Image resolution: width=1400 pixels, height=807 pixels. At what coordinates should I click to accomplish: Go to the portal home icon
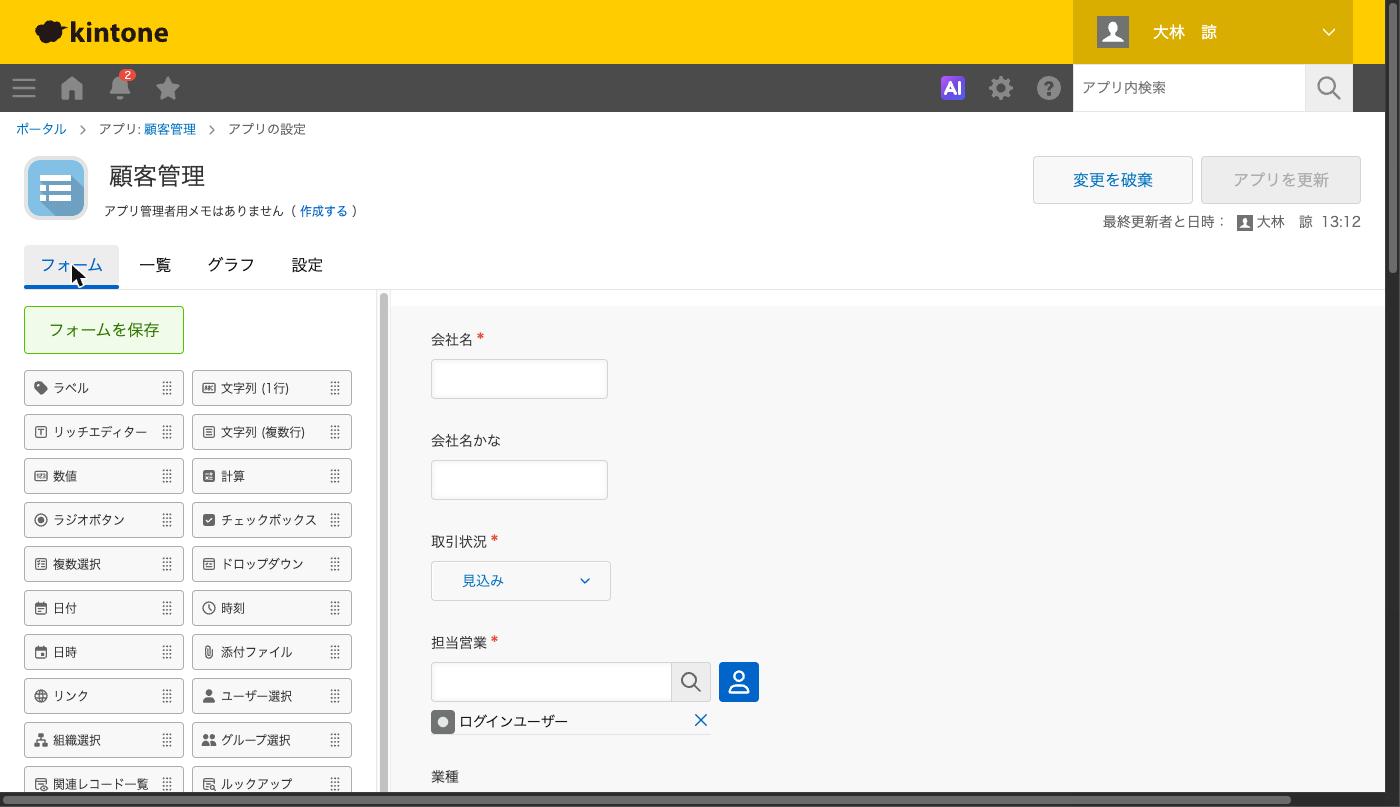pos(72,88)
